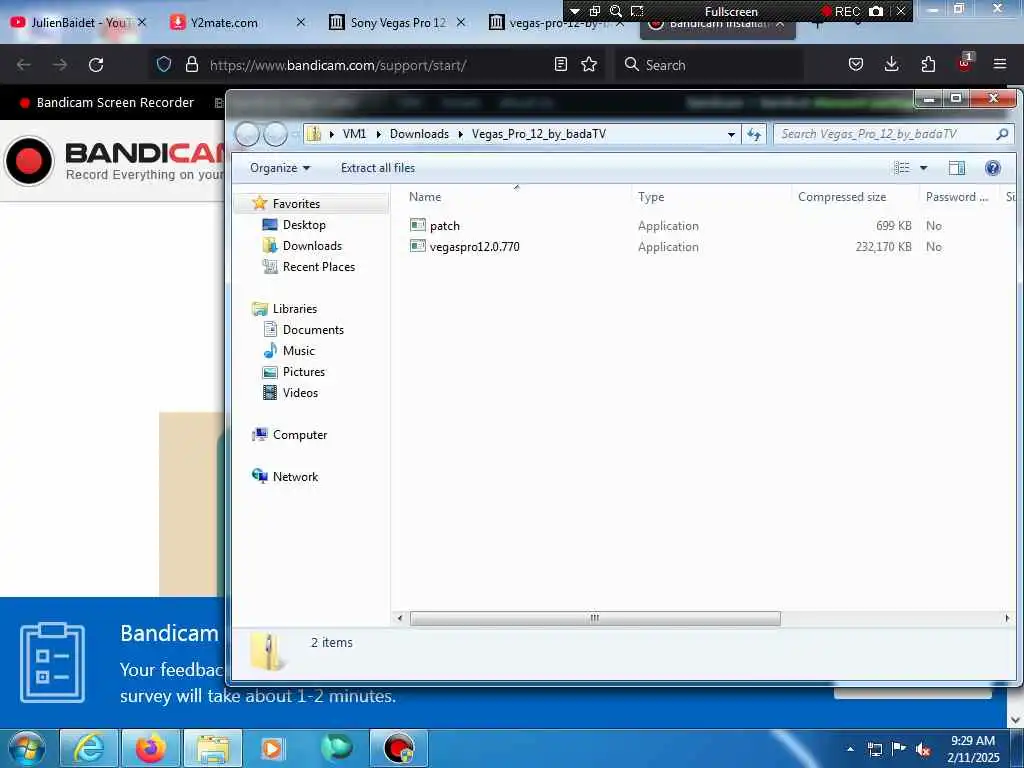1024x768 pixels.
Task: Go forward with the Explorer forward button
Action: [x=275, y=134]
